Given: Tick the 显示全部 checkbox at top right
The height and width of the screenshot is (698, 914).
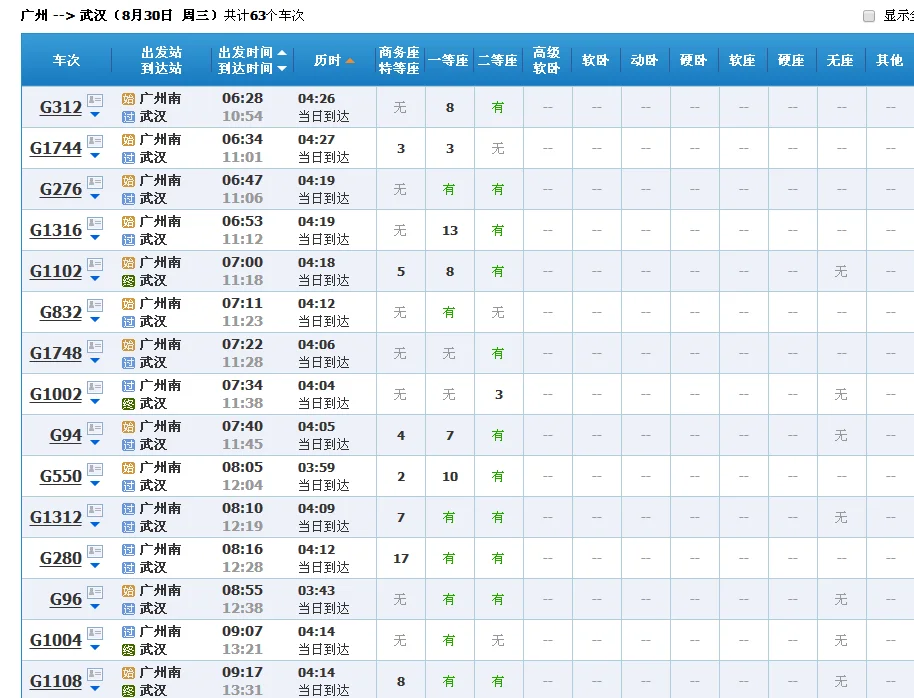Looking at the screenshot, I should [868, 16].
